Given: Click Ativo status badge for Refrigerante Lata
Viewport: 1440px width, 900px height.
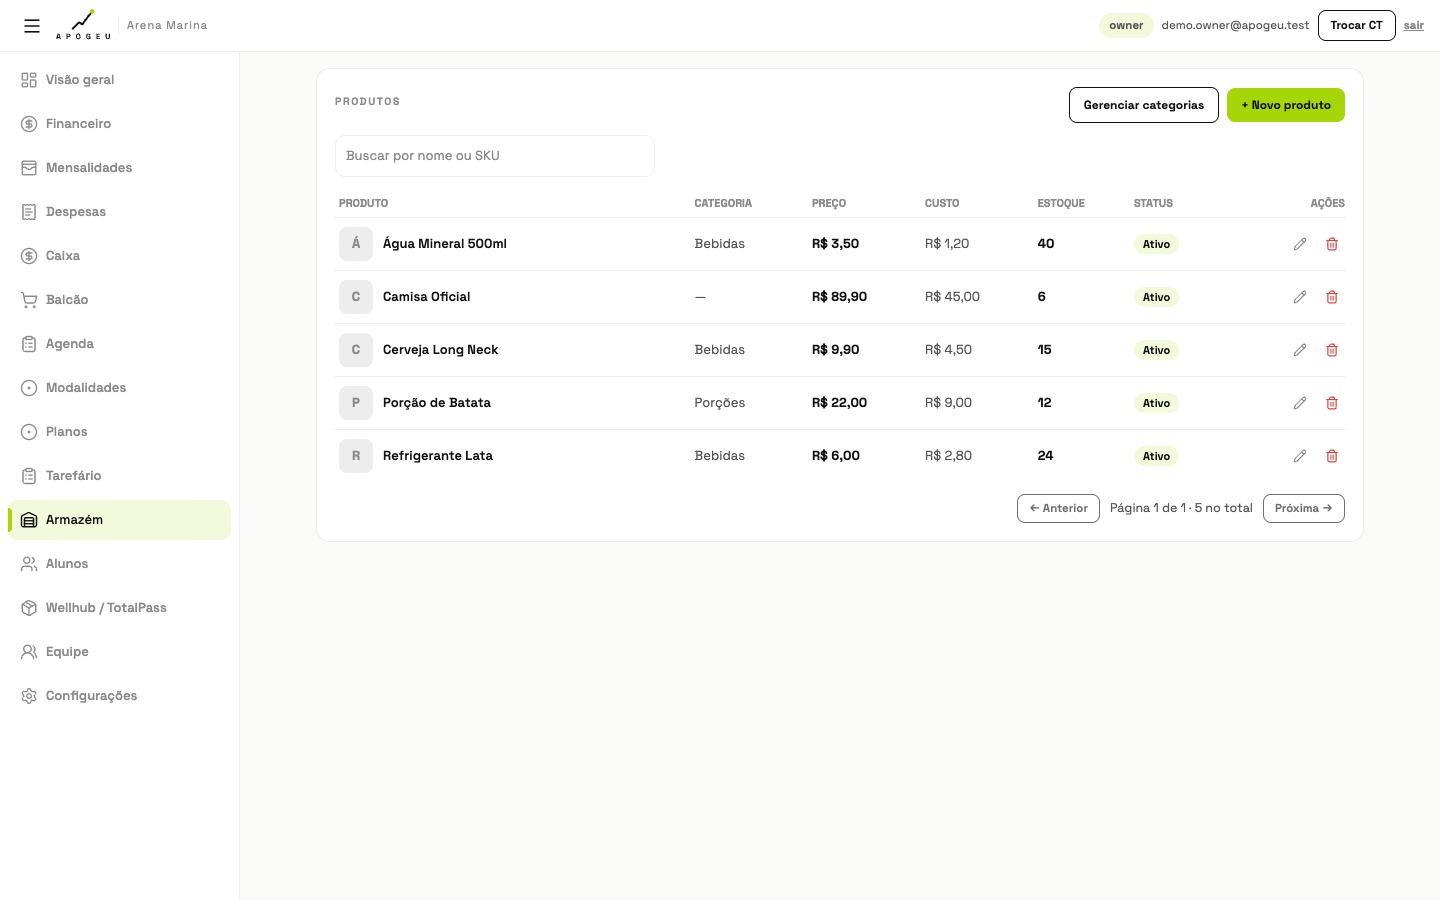Looking at the screenshot, I should click(x=1156, y=456).
